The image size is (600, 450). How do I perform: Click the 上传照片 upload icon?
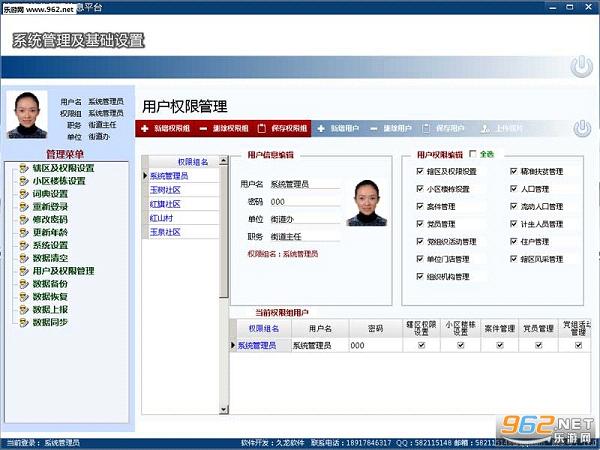pyautogui.click(x=485, y=129)
